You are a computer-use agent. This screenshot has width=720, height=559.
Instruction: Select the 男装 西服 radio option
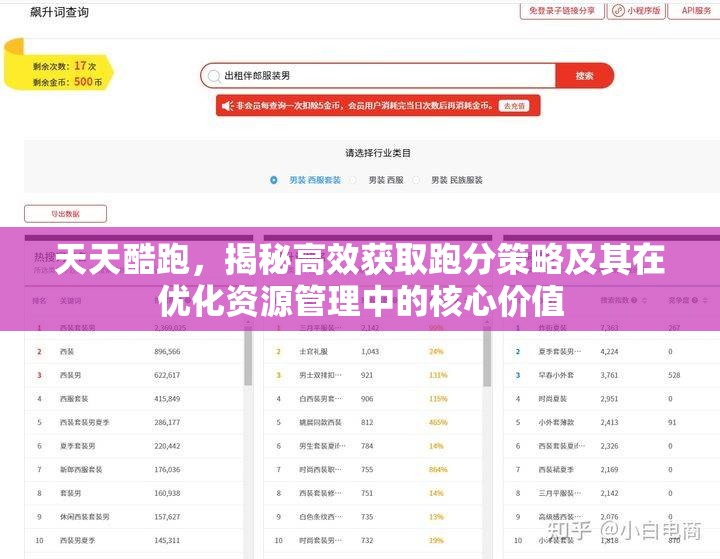tap(353, 180)
